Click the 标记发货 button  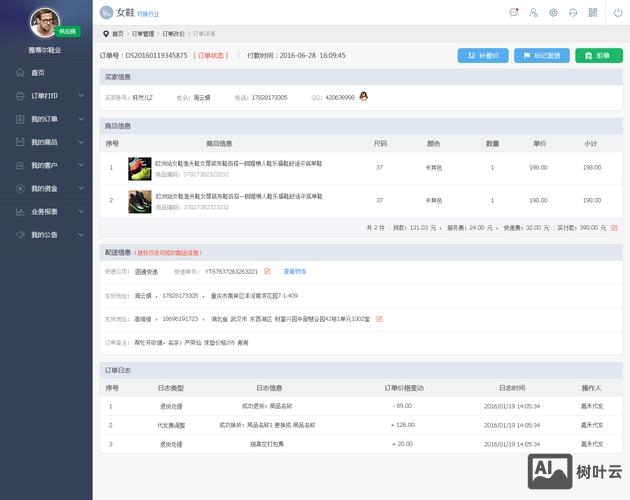(541, 56)
